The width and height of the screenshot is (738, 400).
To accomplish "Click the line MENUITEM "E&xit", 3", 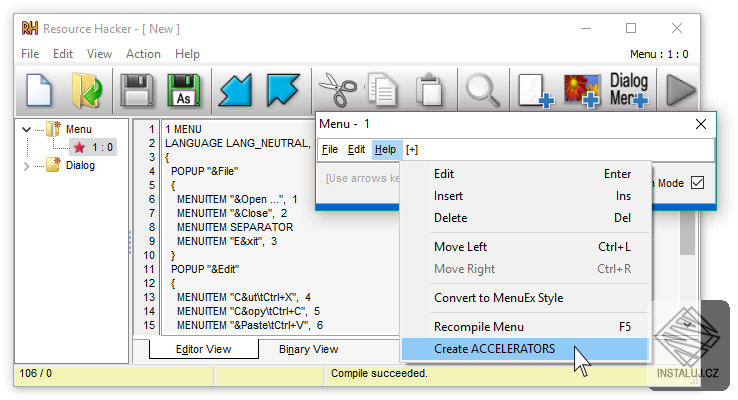I will (x=227, y=241).
